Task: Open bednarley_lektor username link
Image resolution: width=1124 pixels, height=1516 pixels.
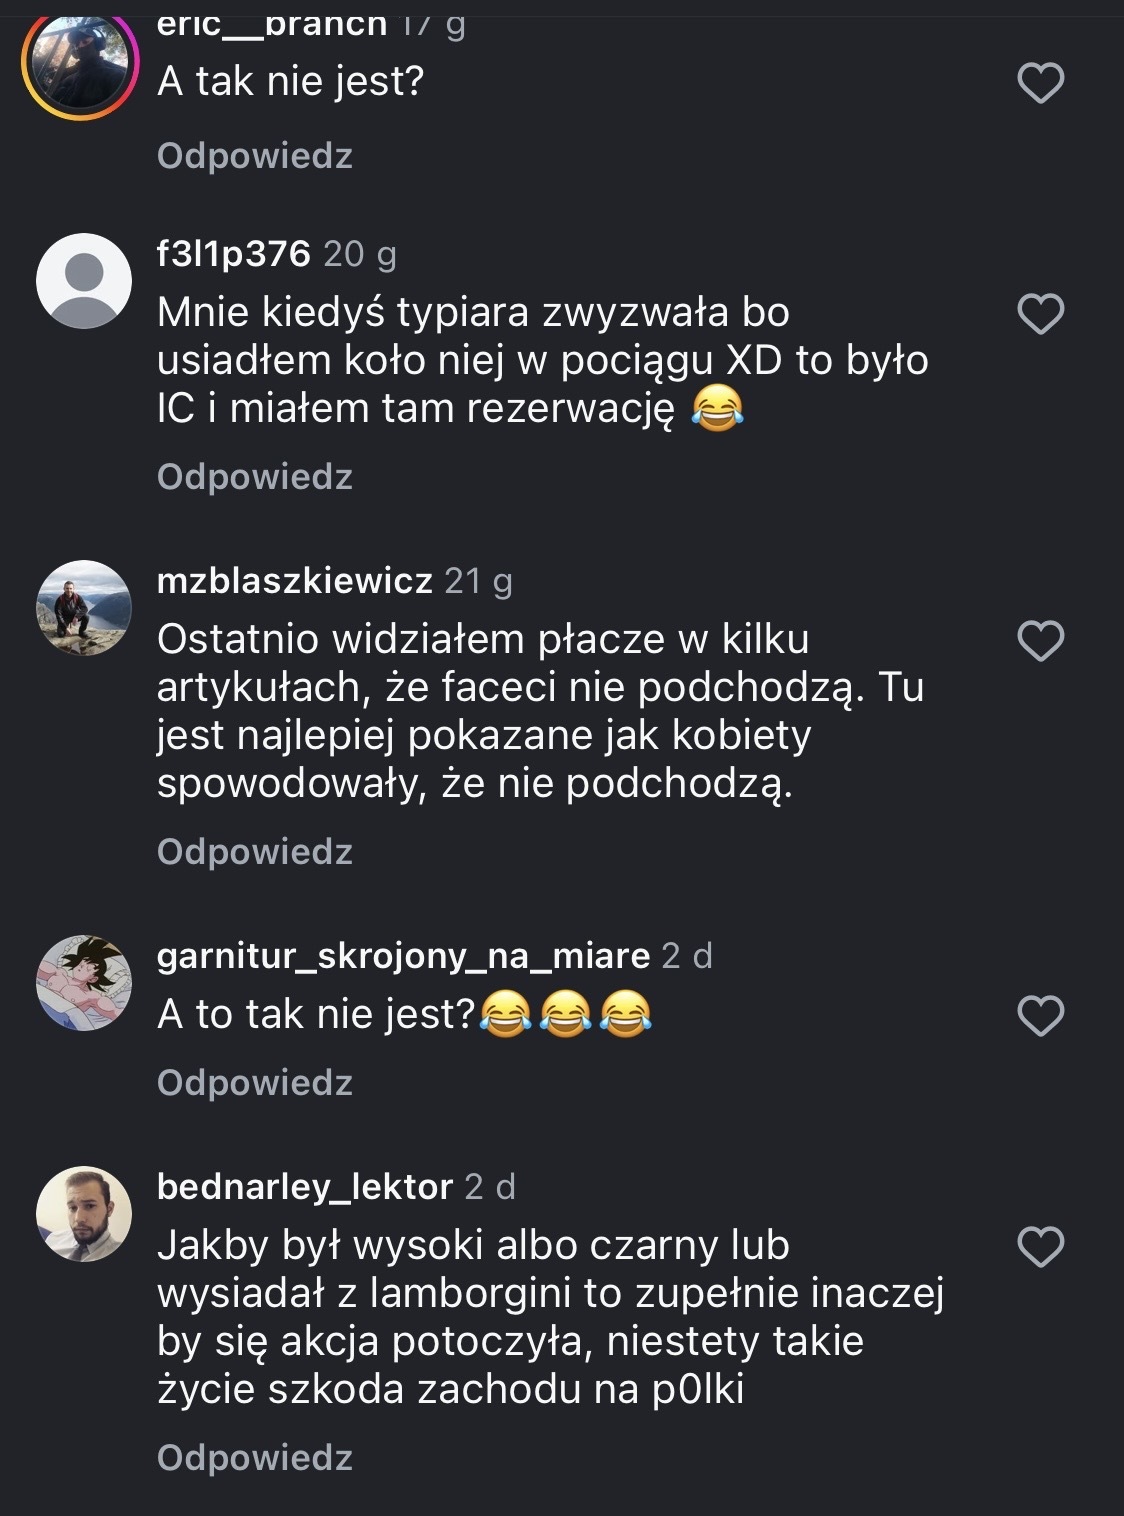Action: [x=305, y=1187]
